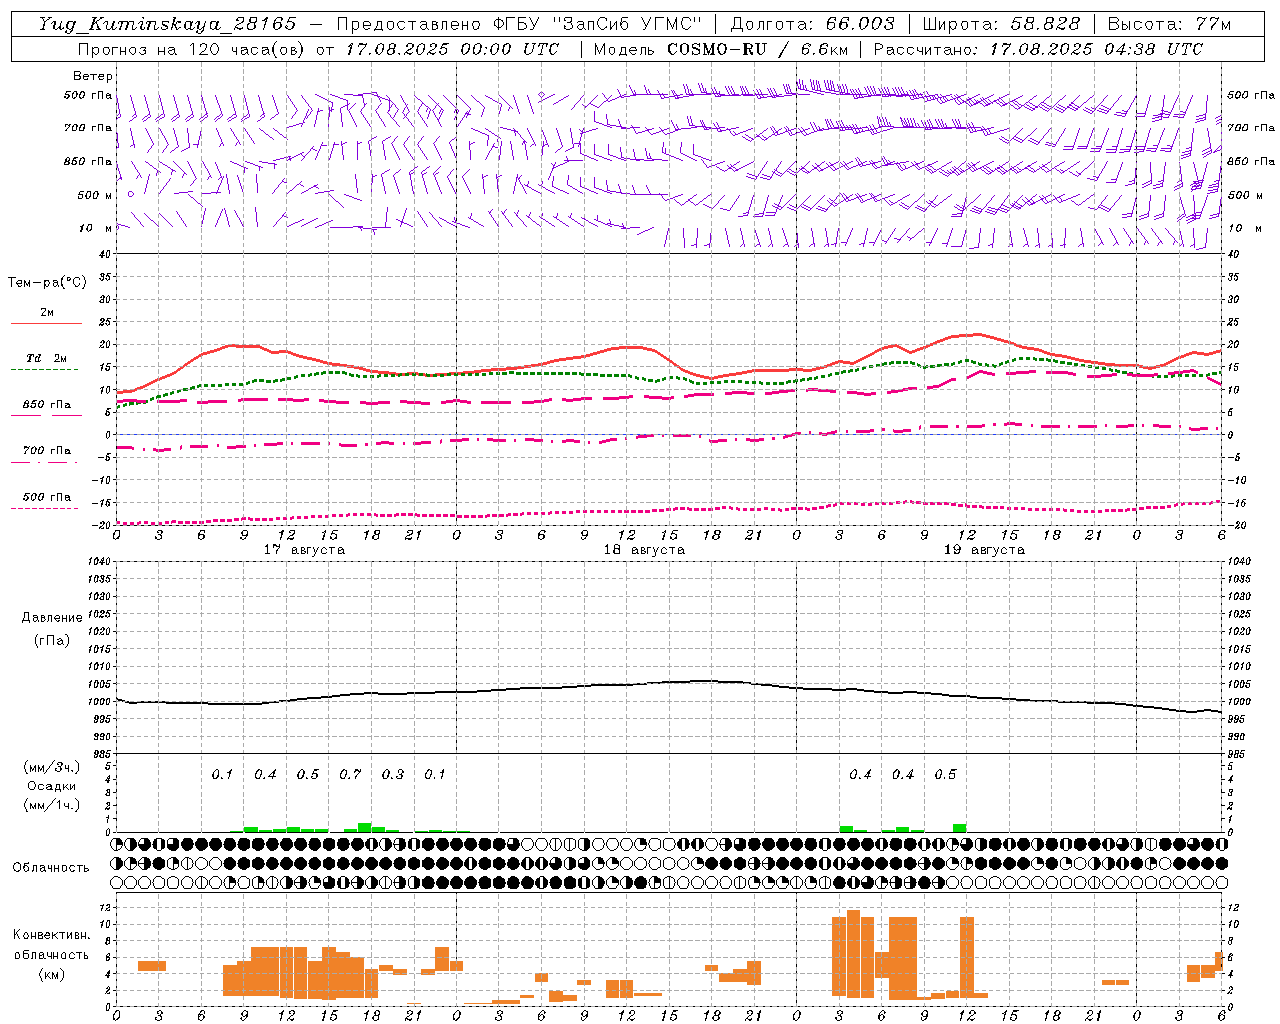Click the Рассчитано: 17.08.2025 04:38 UTC text

click(x=1038, y=49)
